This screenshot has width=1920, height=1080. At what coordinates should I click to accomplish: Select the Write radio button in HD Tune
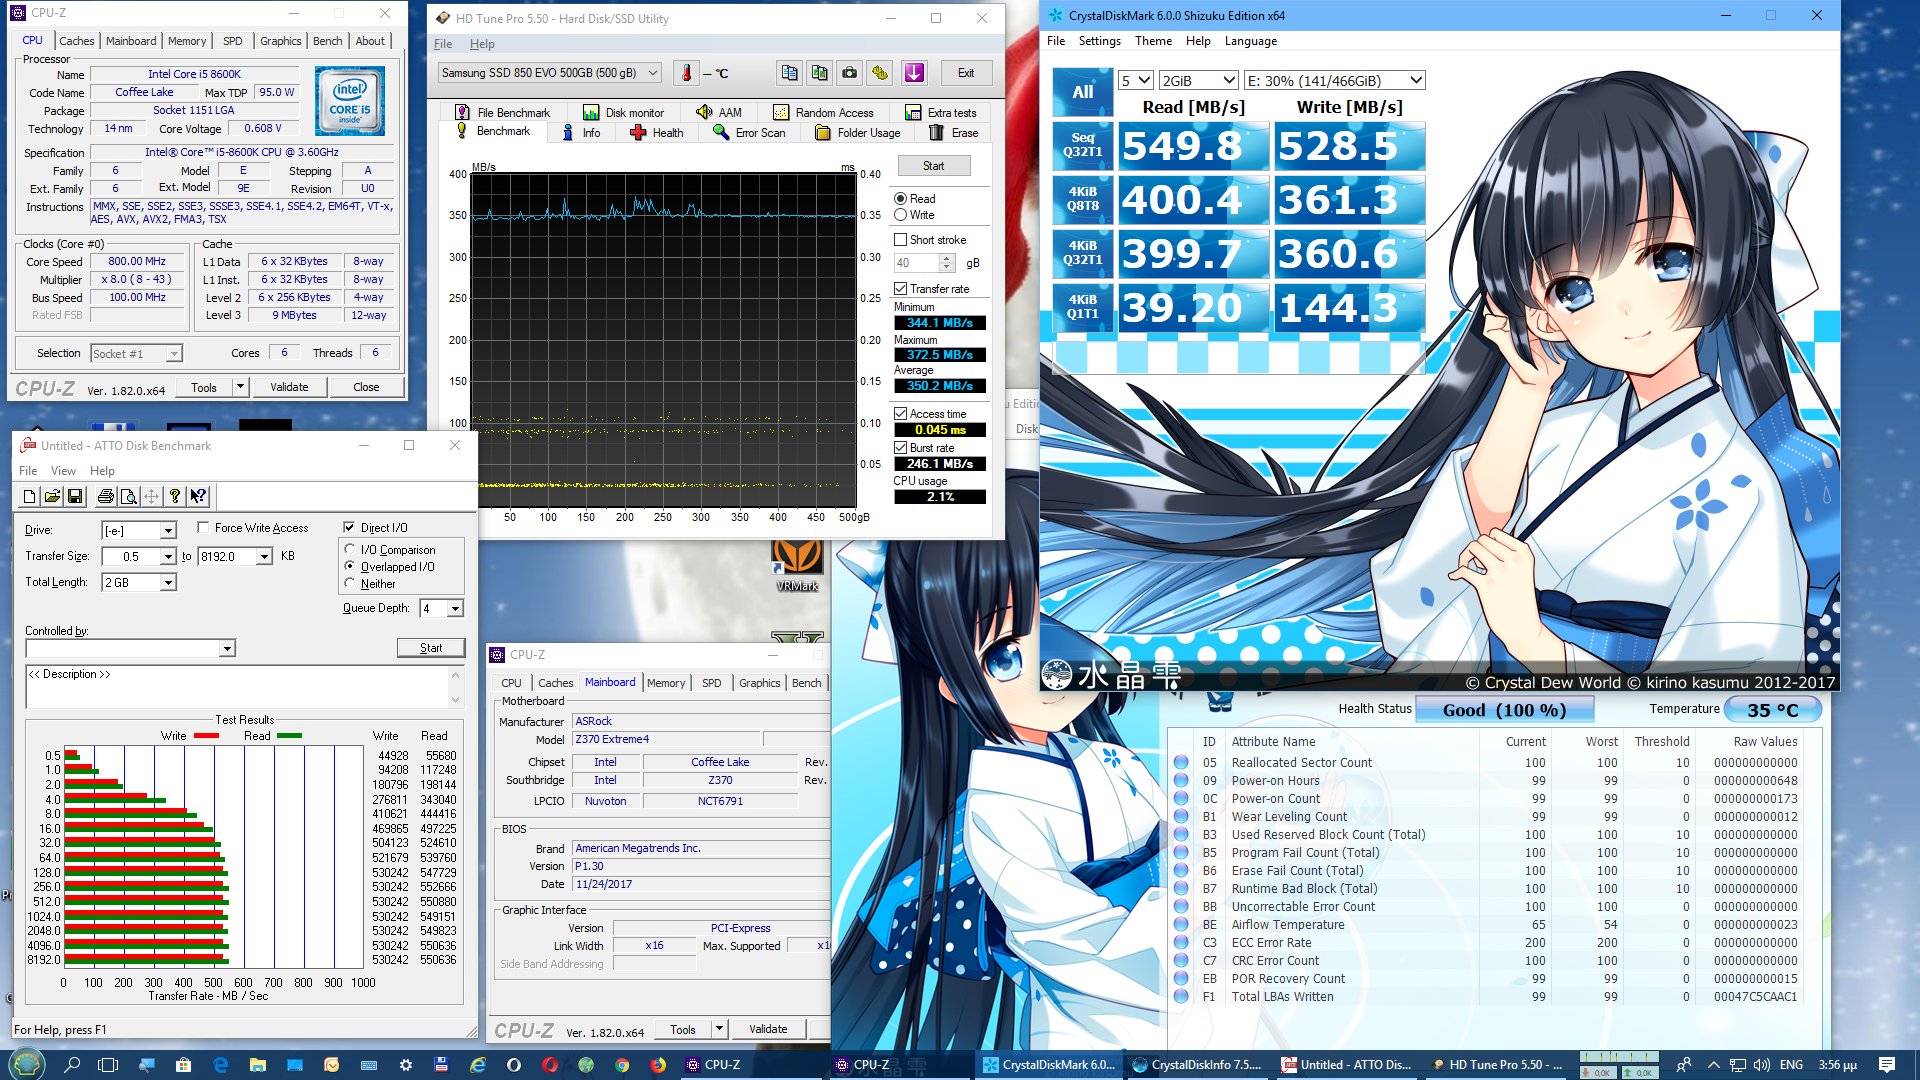click(900, 215)
